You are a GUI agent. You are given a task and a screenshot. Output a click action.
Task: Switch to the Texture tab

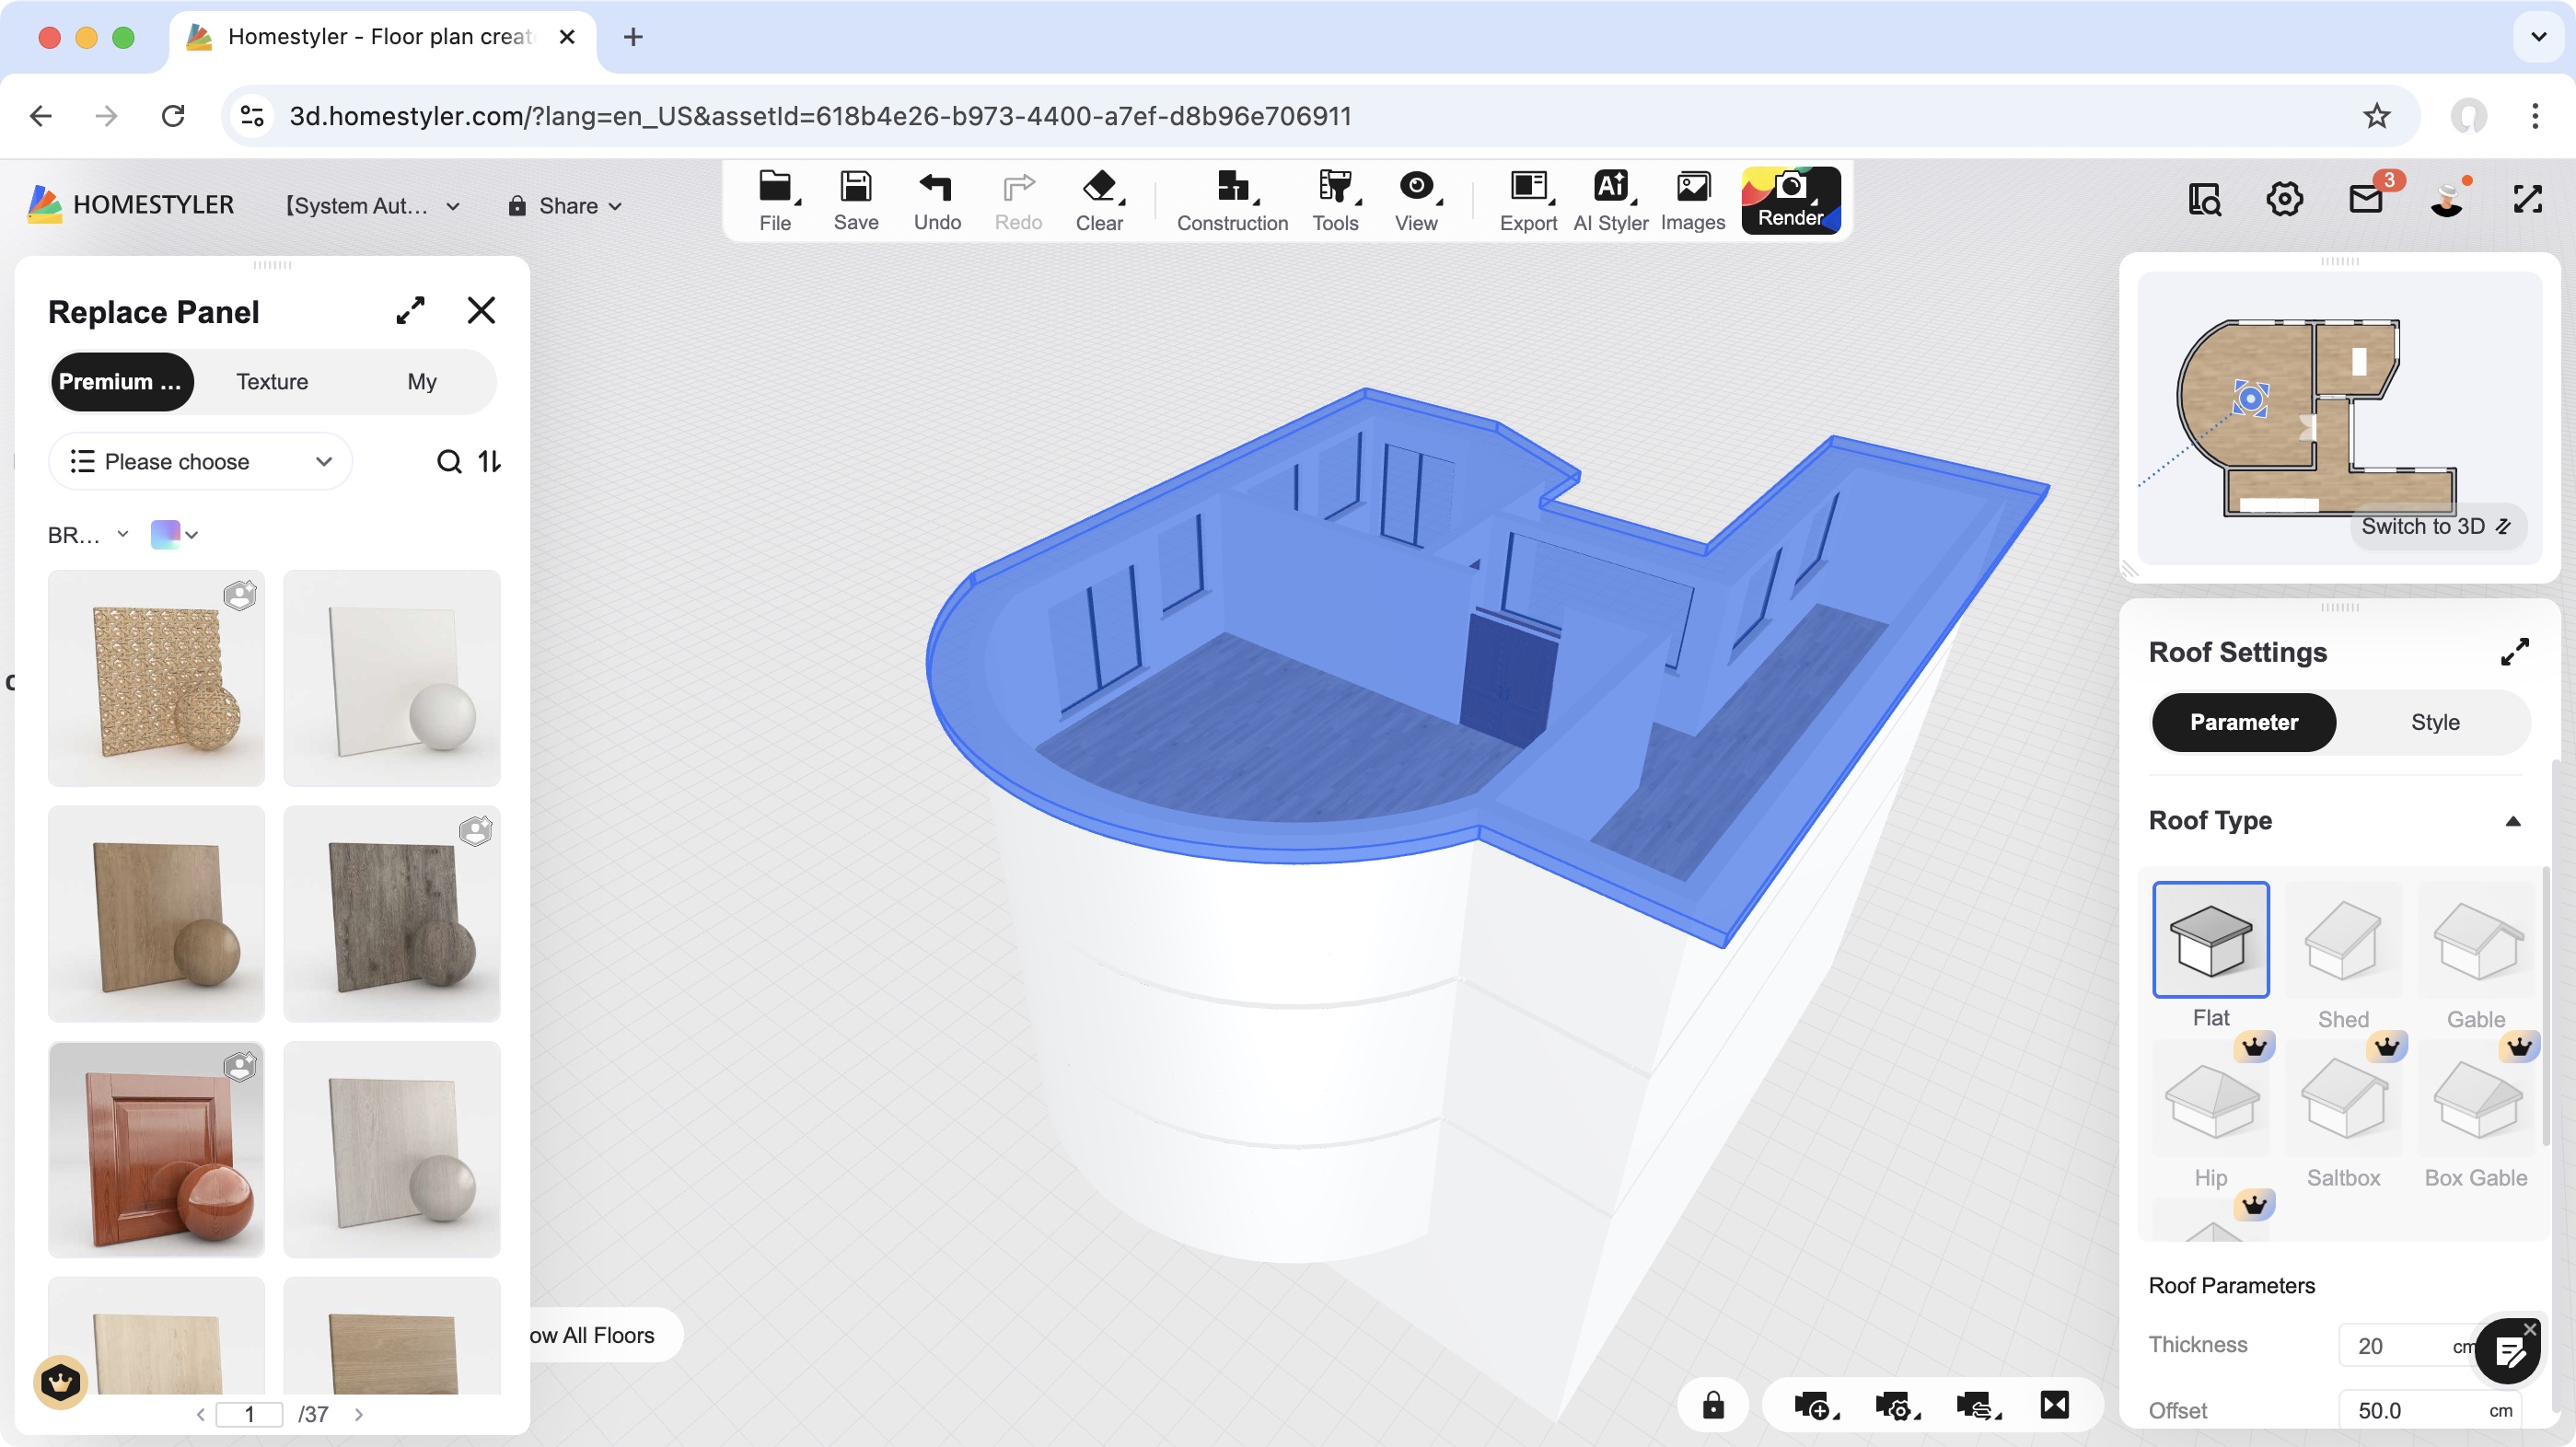pyautogui.click(x=272, y=382)
